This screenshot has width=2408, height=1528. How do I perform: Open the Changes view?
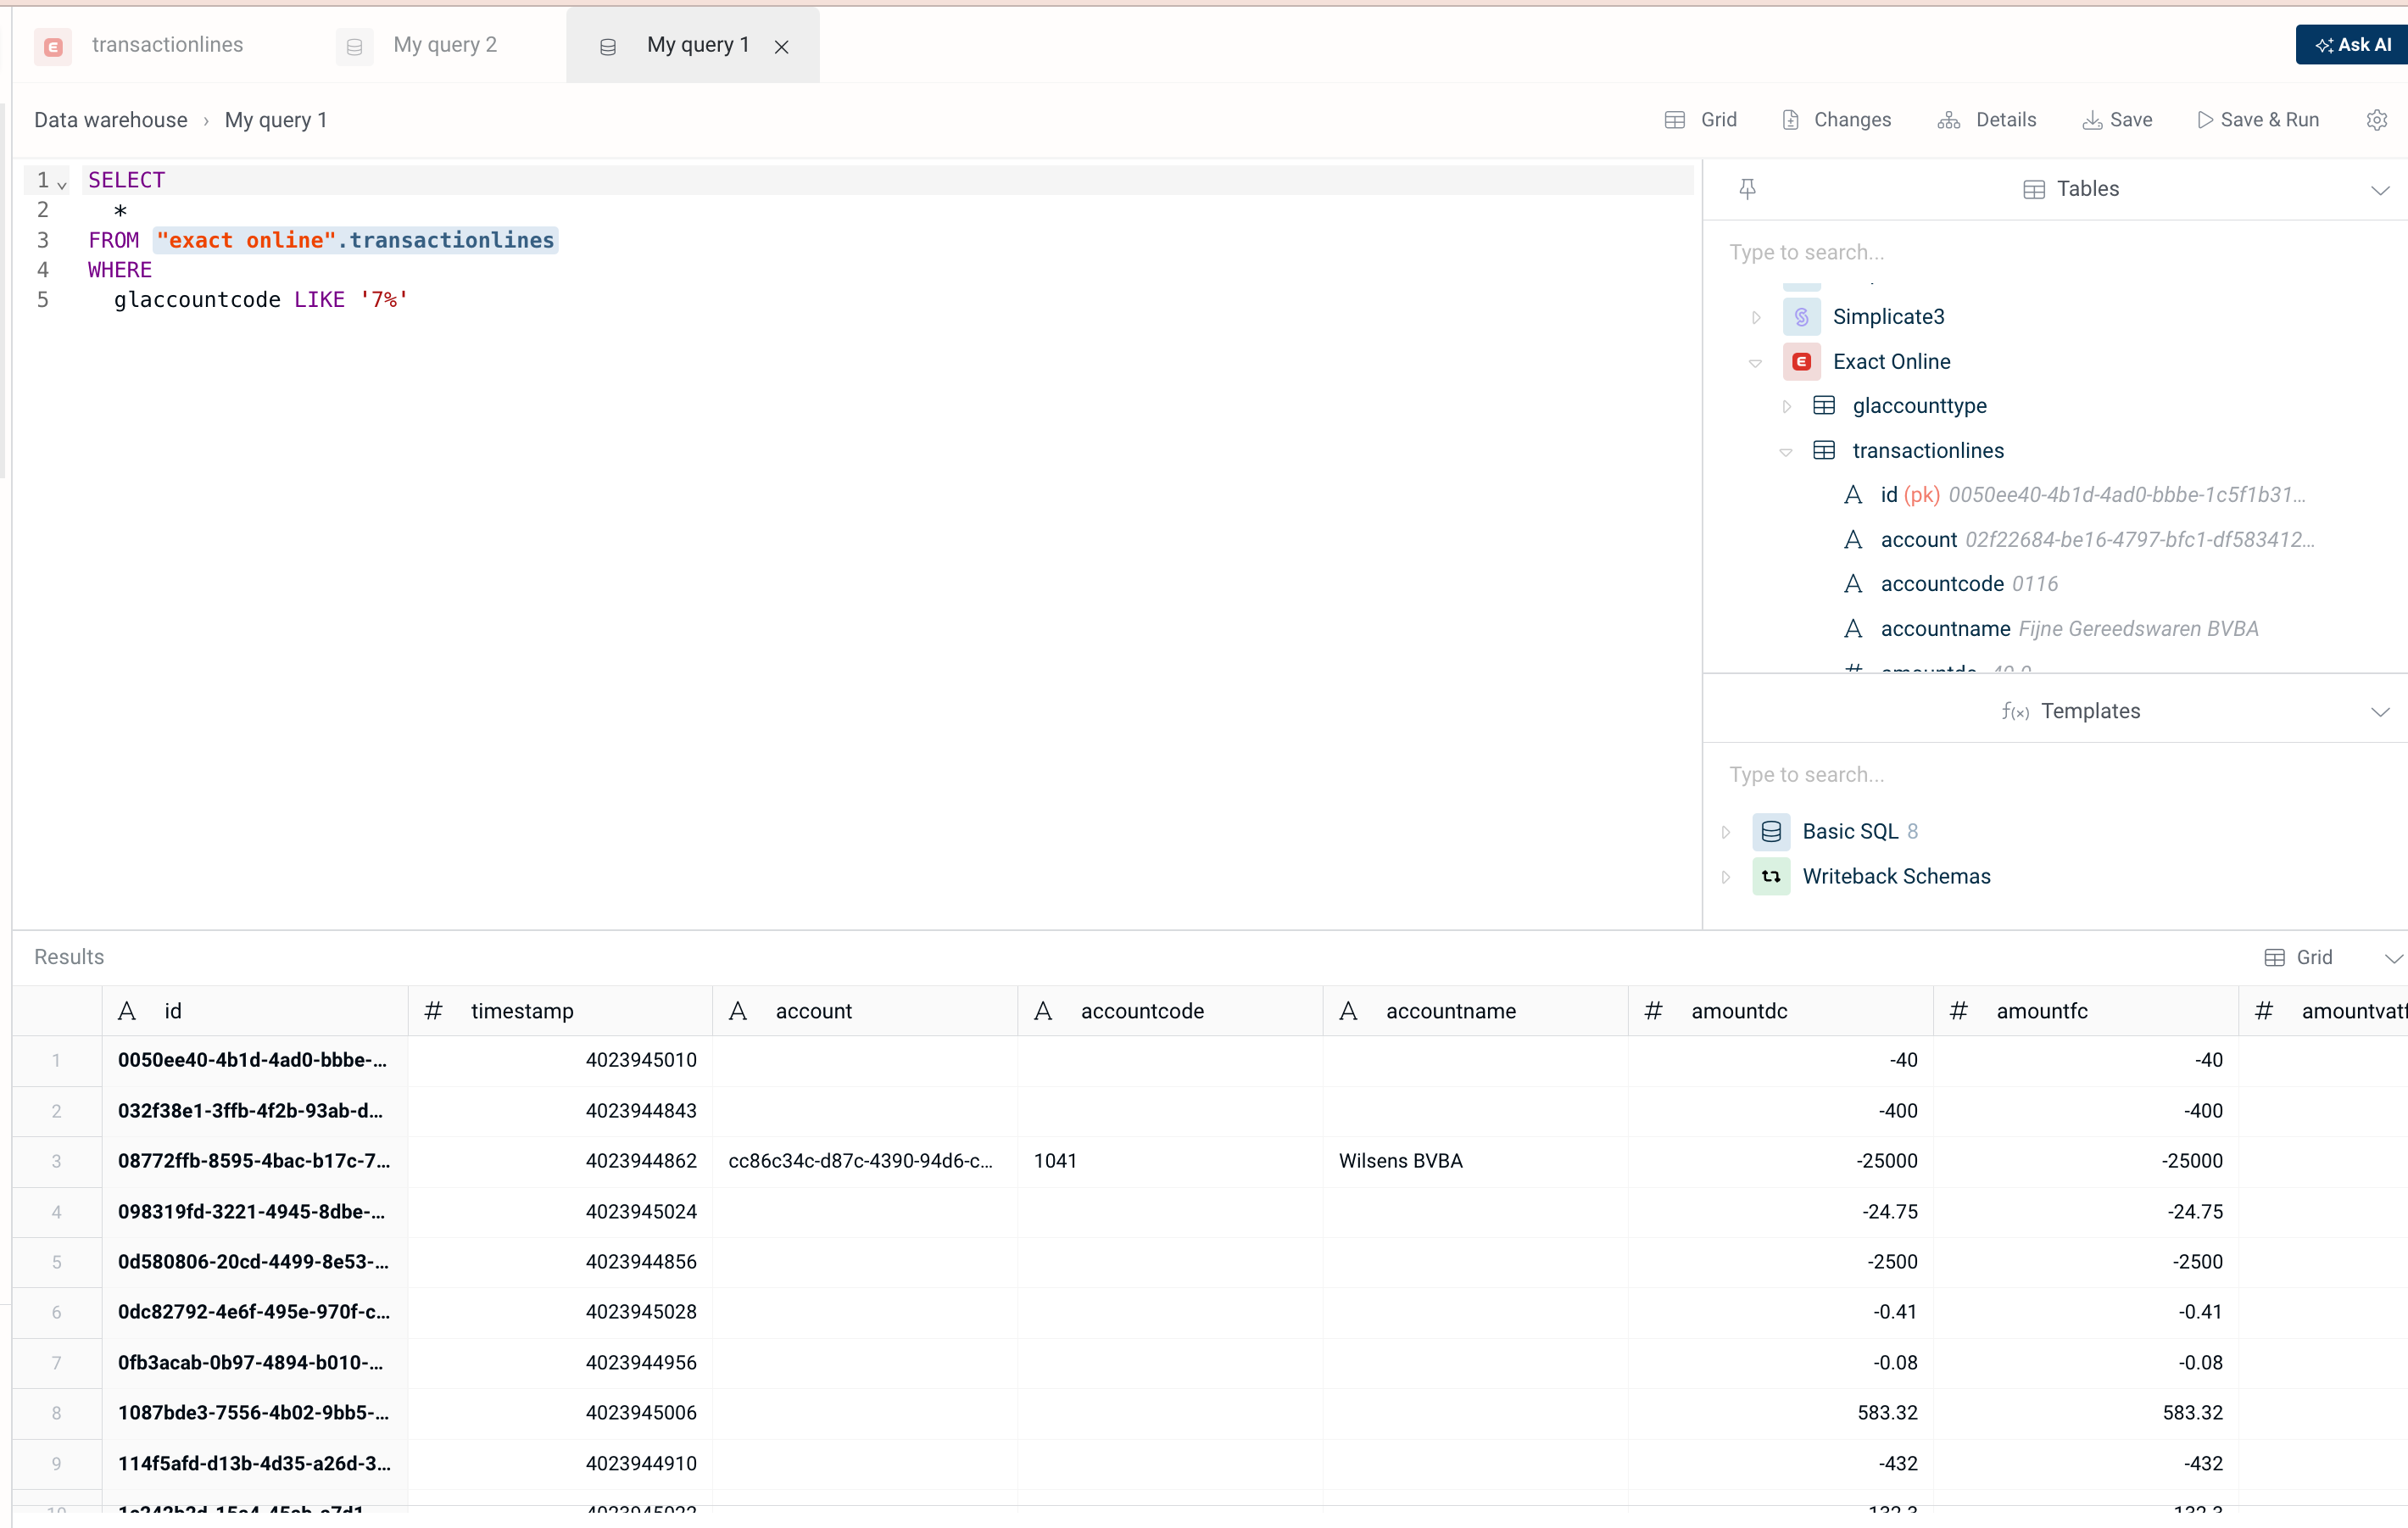pos(1836,120)
